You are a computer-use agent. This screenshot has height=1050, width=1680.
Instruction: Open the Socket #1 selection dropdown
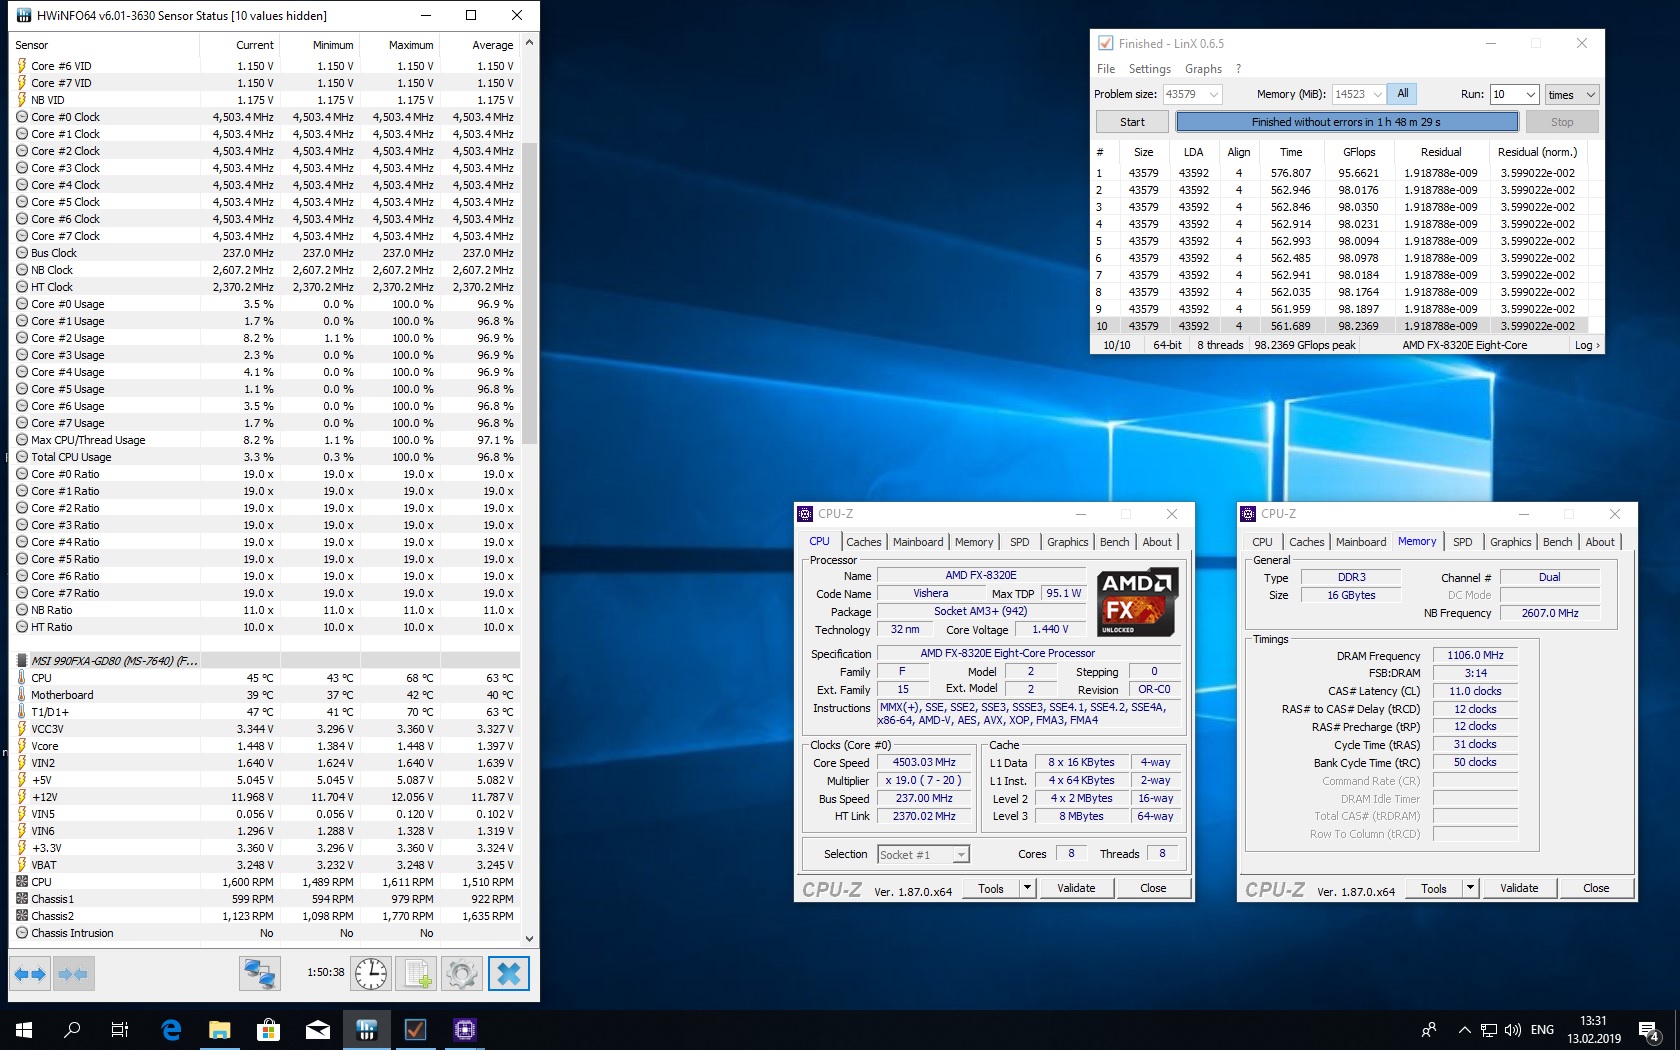960,855
